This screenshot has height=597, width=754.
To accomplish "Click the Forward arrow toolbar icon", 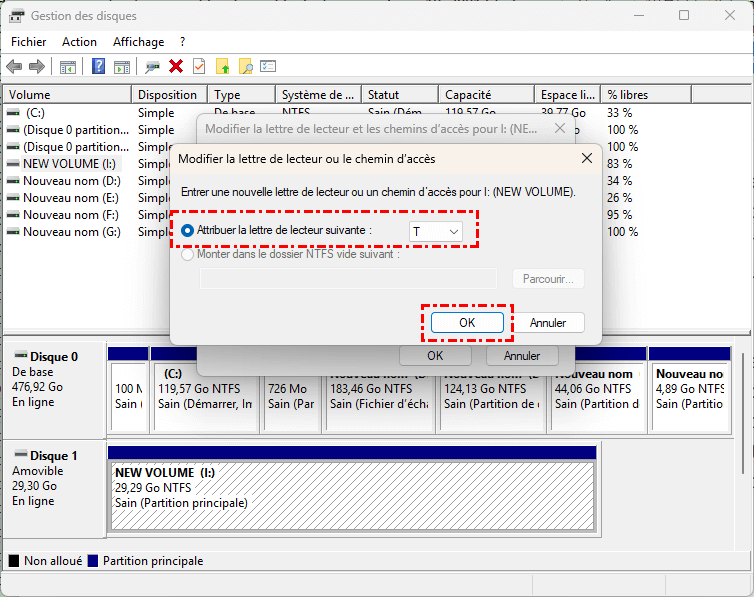I will (x=37, y=67).
